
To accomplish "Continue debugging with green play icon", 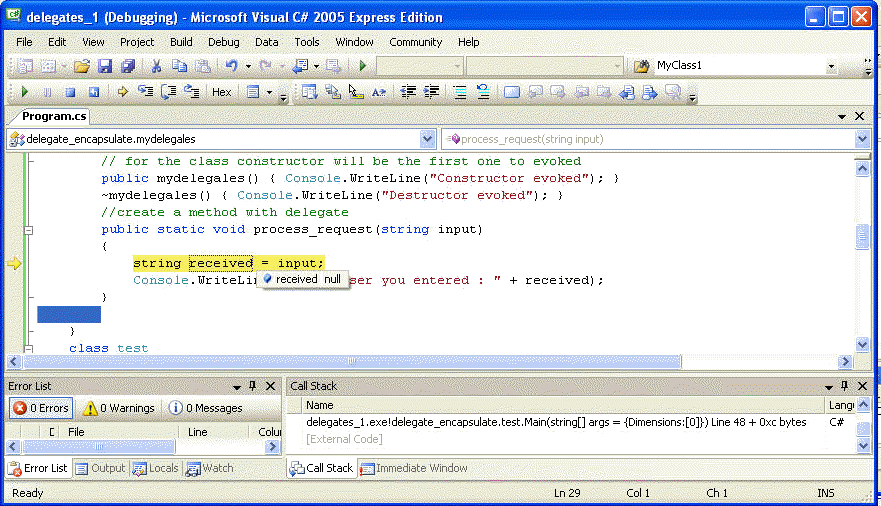I will coord(24,92).
